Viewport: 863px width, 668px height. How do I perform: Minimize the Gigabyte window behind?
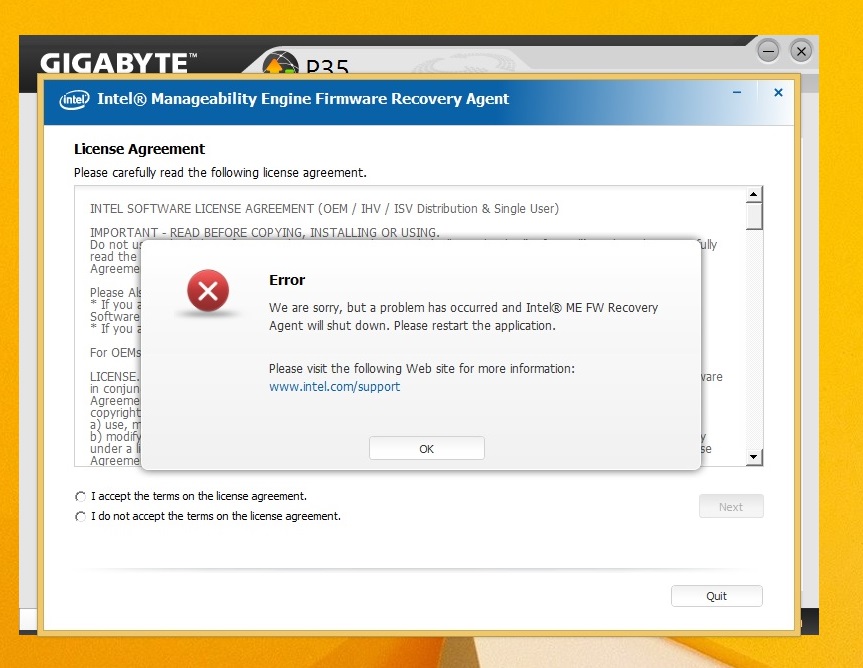click(x=768, y=52)
